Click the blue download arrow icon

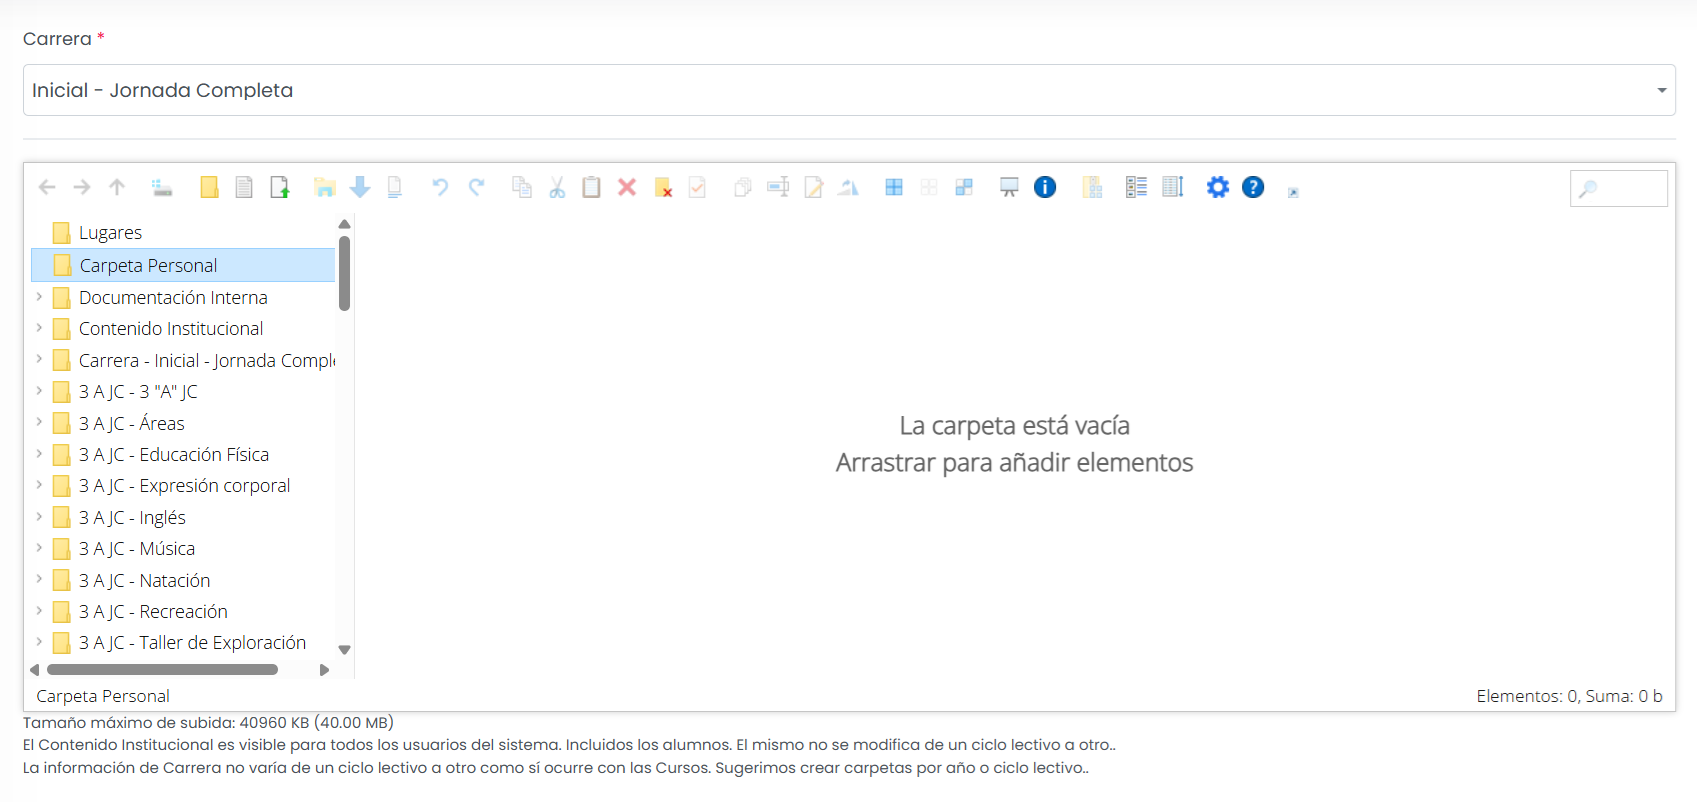click(360, 187)
